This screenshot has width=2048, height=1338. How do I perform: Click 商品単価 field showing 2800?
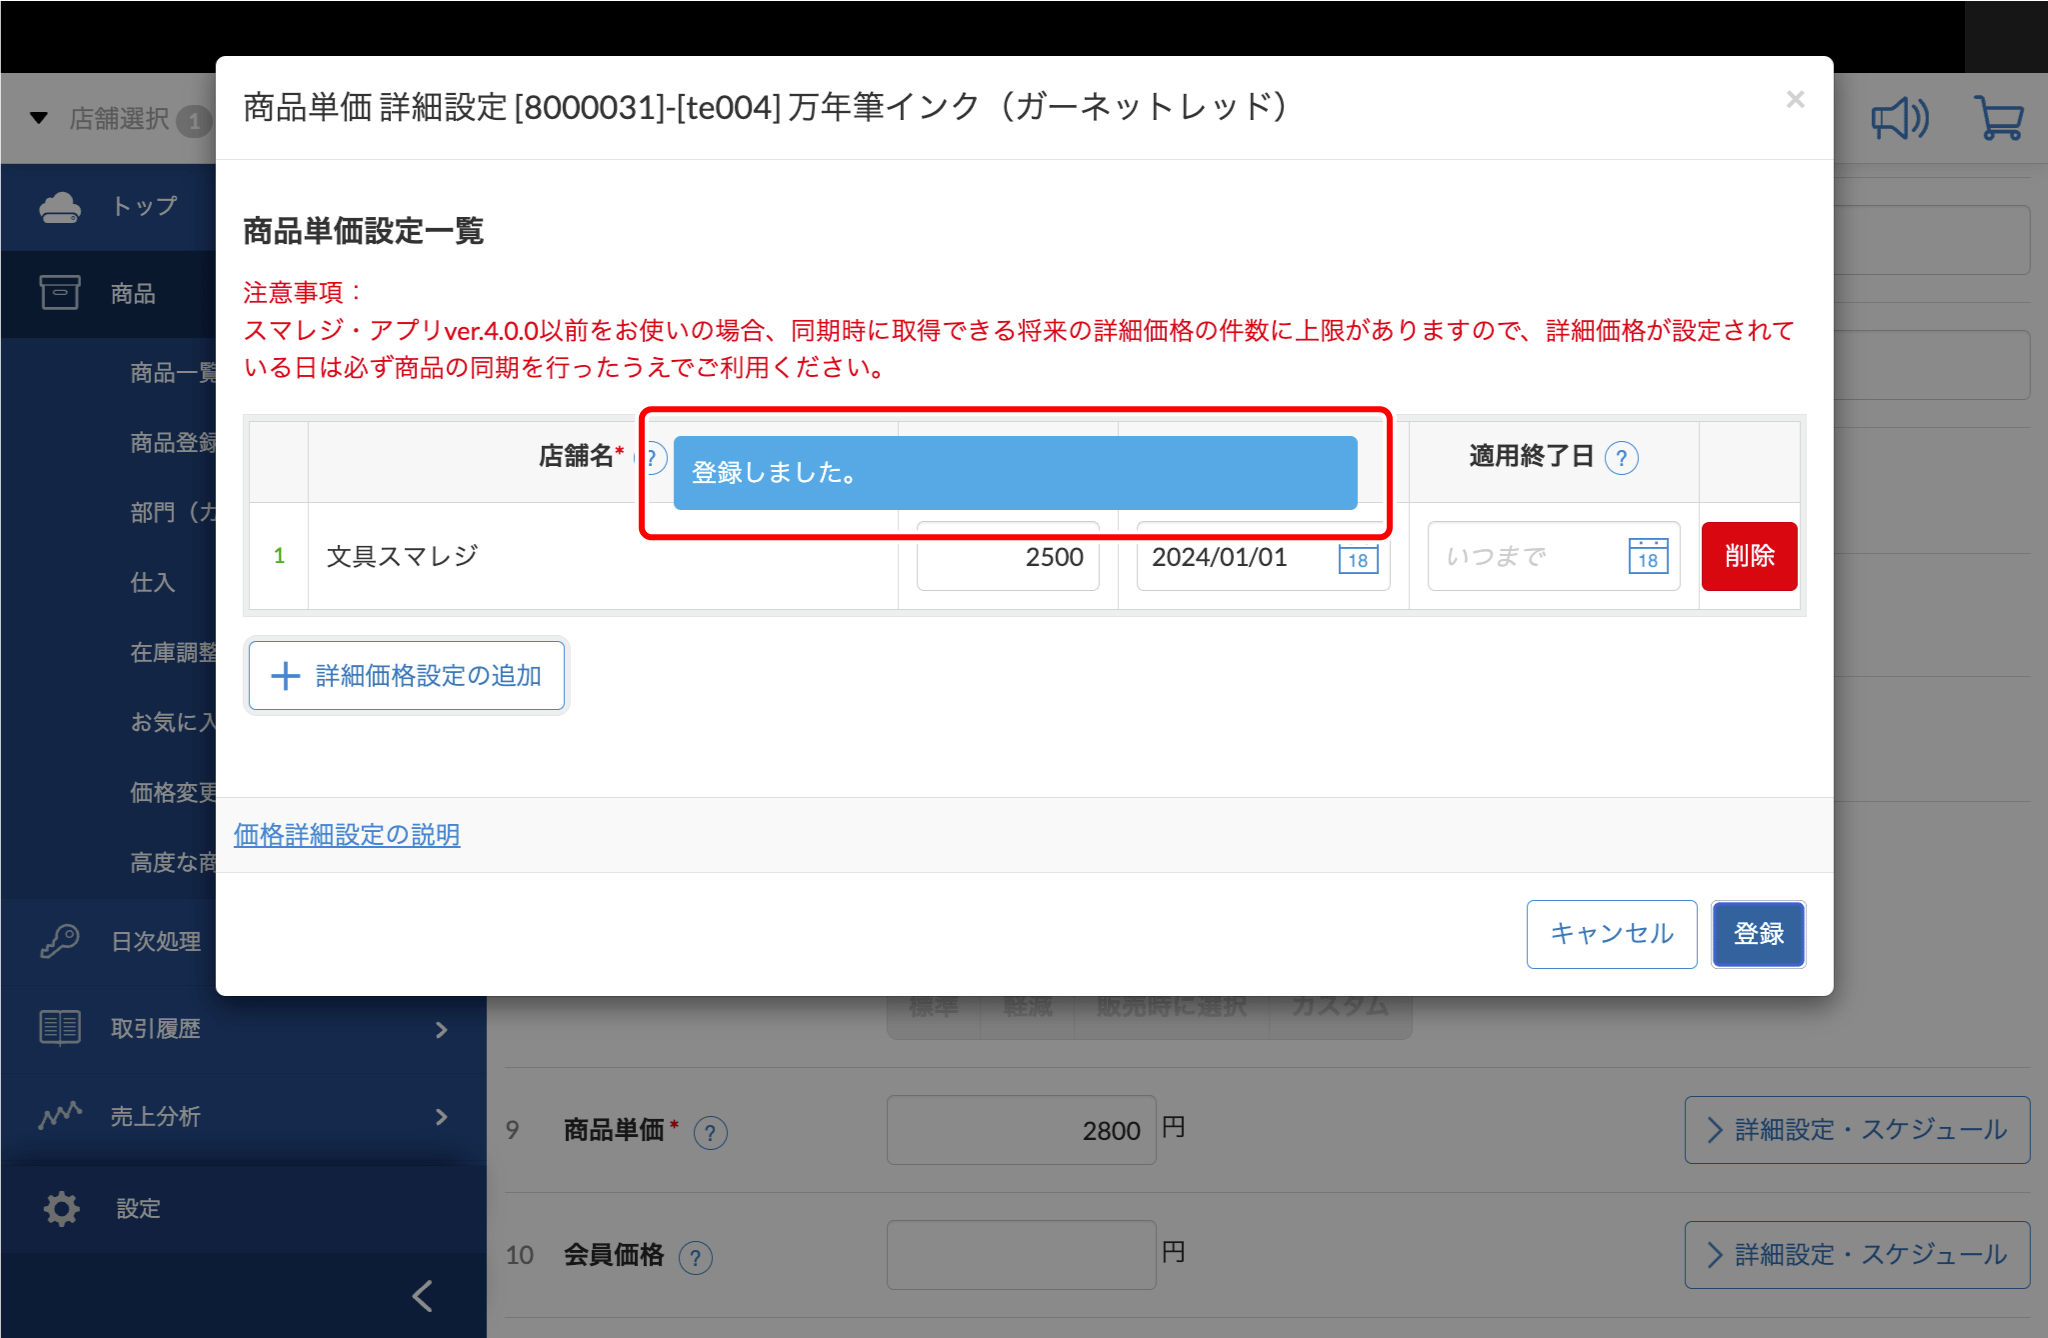tap(1021, 1130)
